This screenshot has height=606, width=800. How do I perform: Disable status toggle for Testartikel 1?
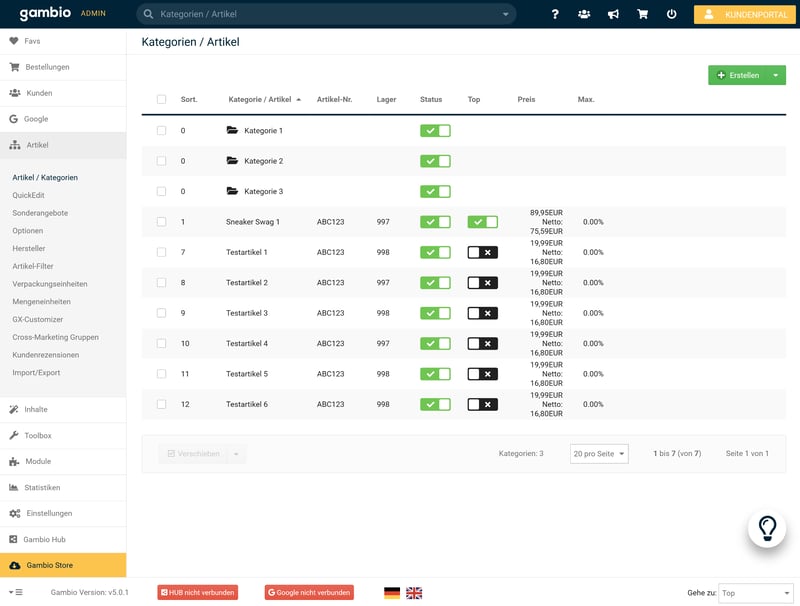click(435, 252)
